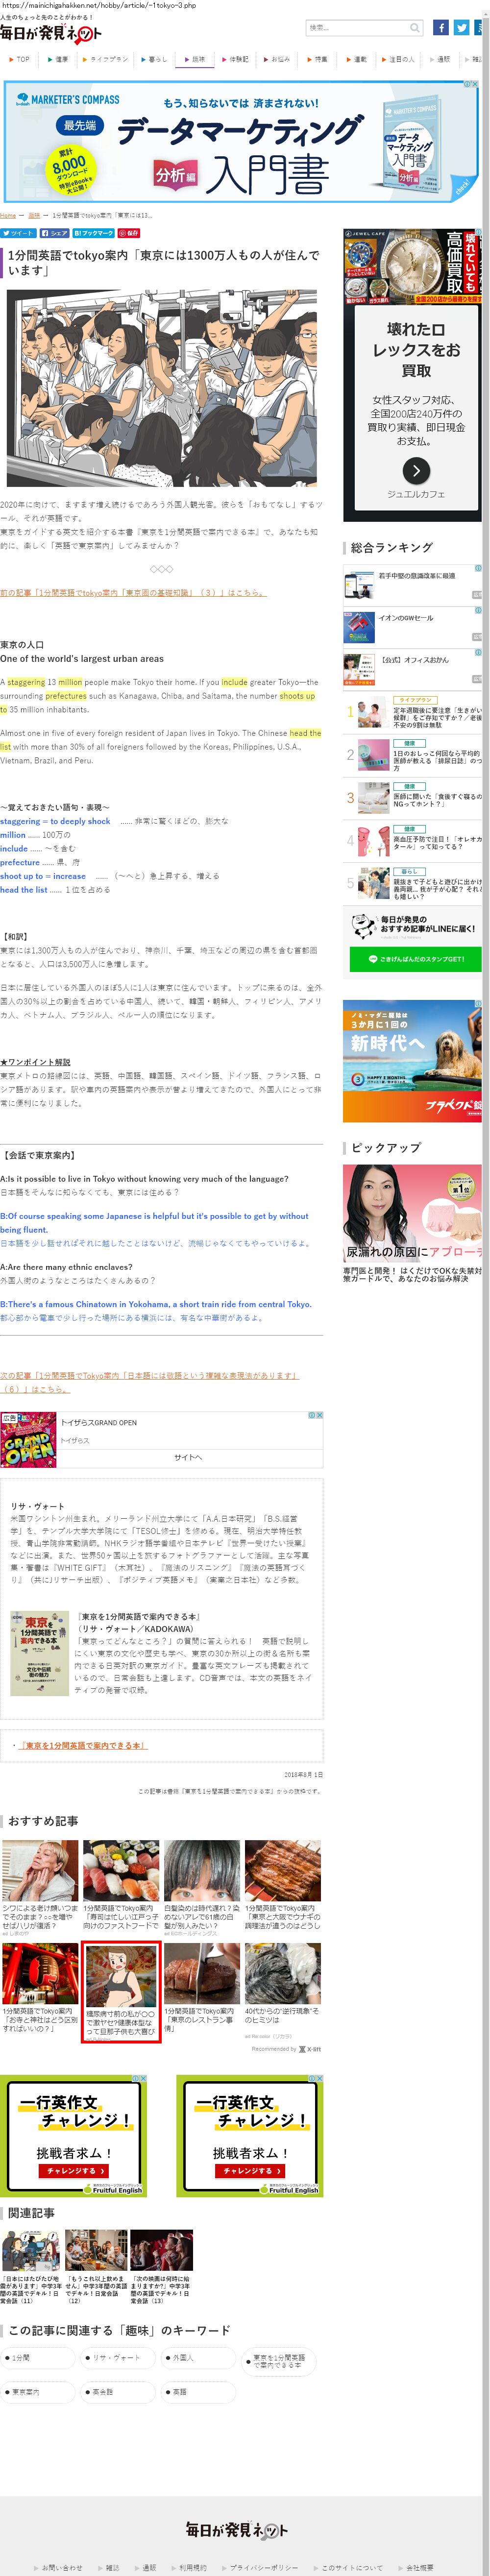
Task: Click the B! ブックマーク button
Action: [93, 232]
